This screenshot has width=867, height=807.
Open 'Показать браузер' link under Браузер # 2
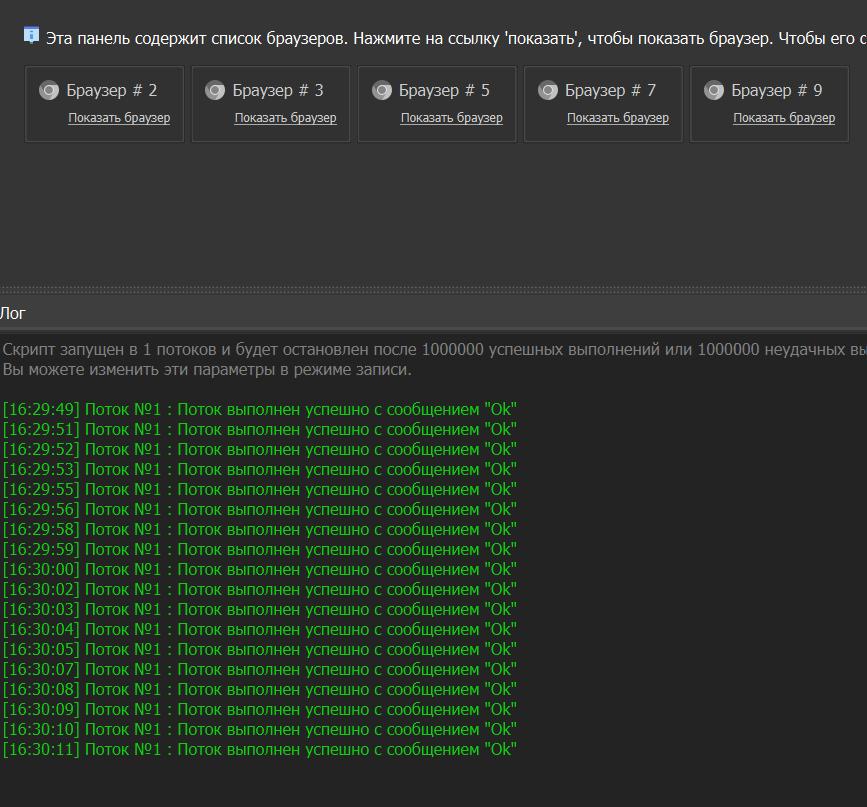pyautogui.click(x=119, y=118)
